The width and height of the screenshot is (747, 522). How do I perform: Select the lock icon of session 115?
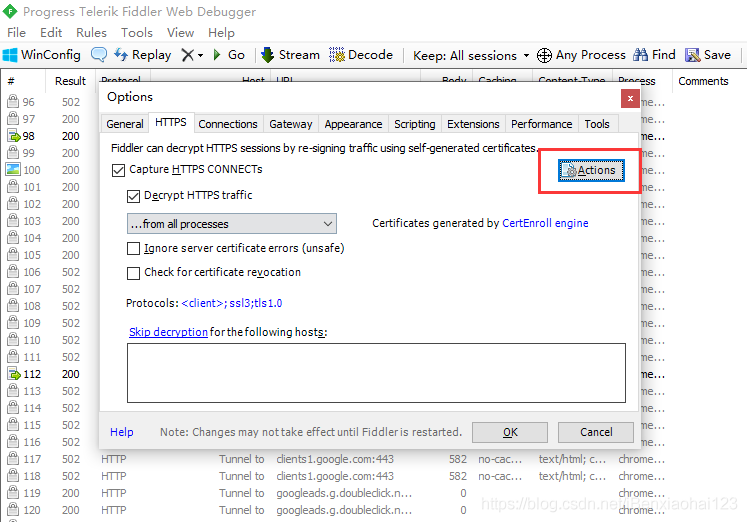(x=13, y=424)
